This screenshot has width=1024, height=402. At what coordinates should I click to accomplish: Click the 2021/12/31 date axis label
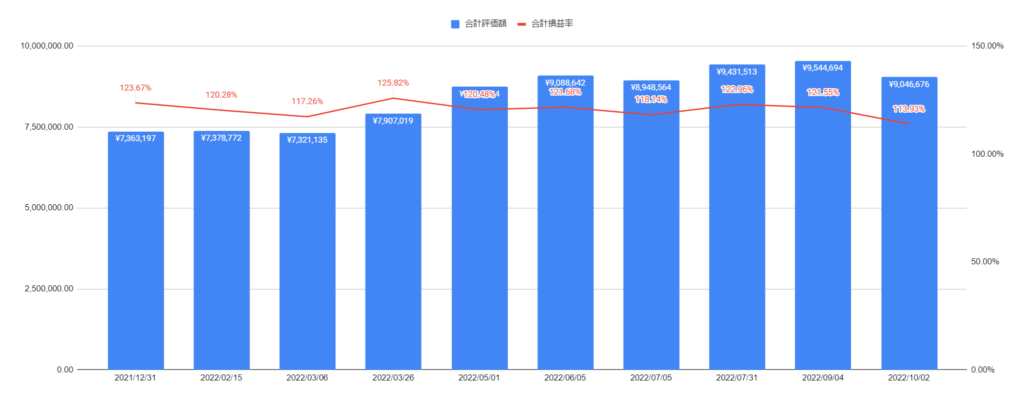click(x=136, y=378)
